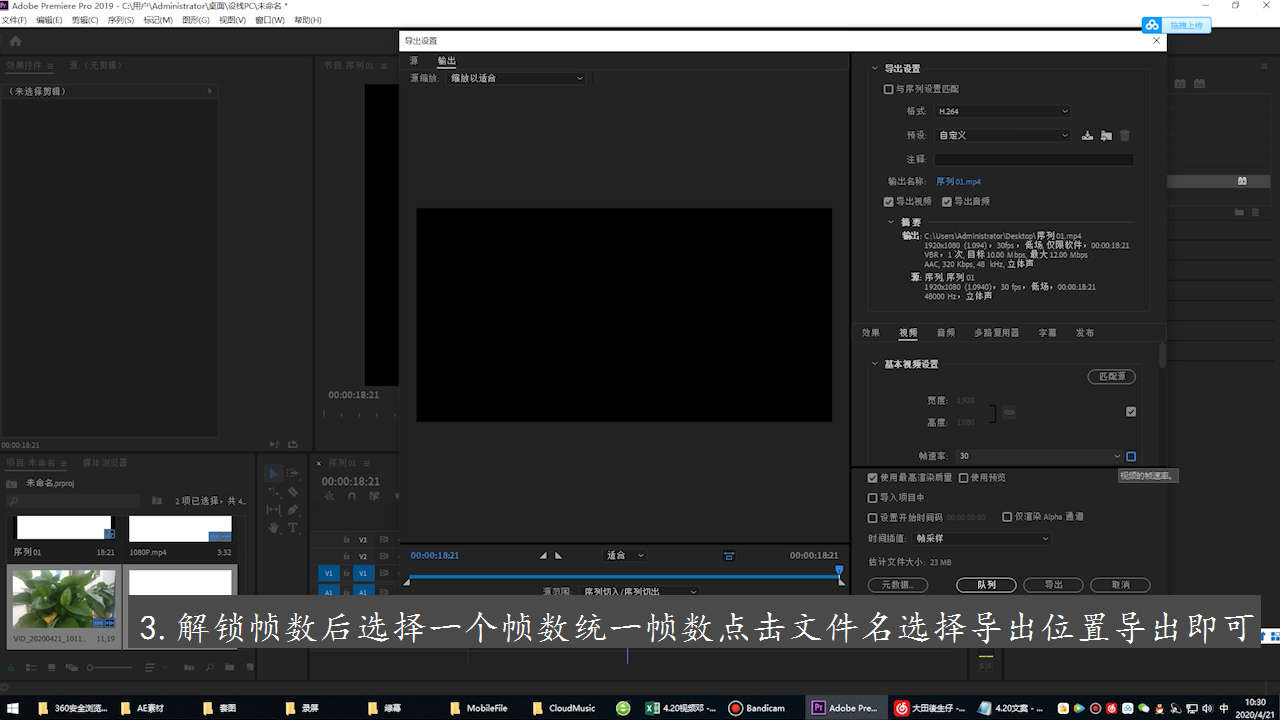Image resolution: width=1280 pixels, height=720 pixels.
Task: Click the output name 序列01.mp4 link
Action: tap(958, 182)
